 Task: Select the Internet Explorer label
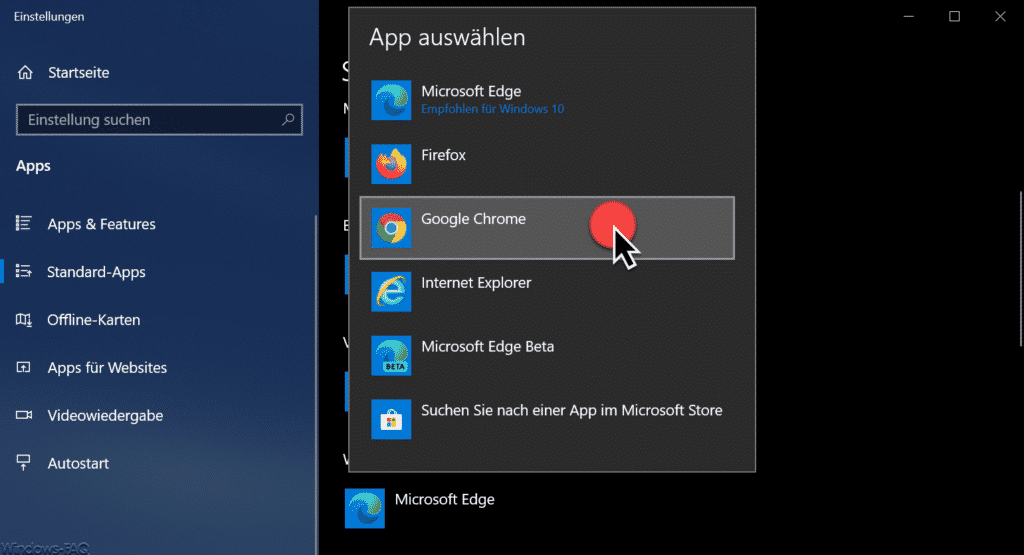pos(476,283)
